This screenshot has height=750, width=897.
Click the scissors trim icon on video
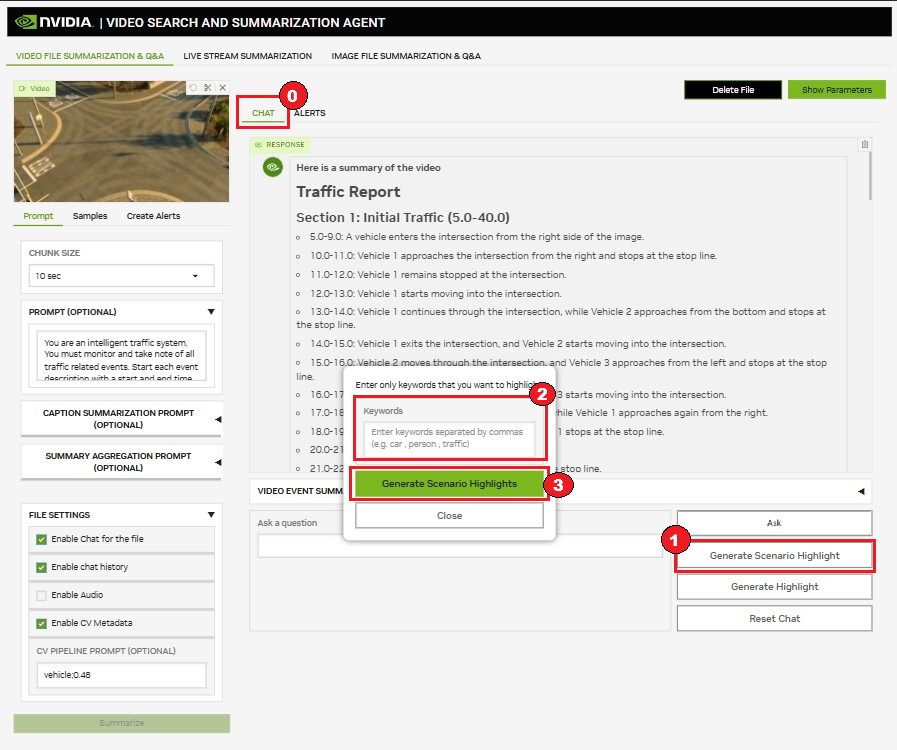click(x=207, y=88)
